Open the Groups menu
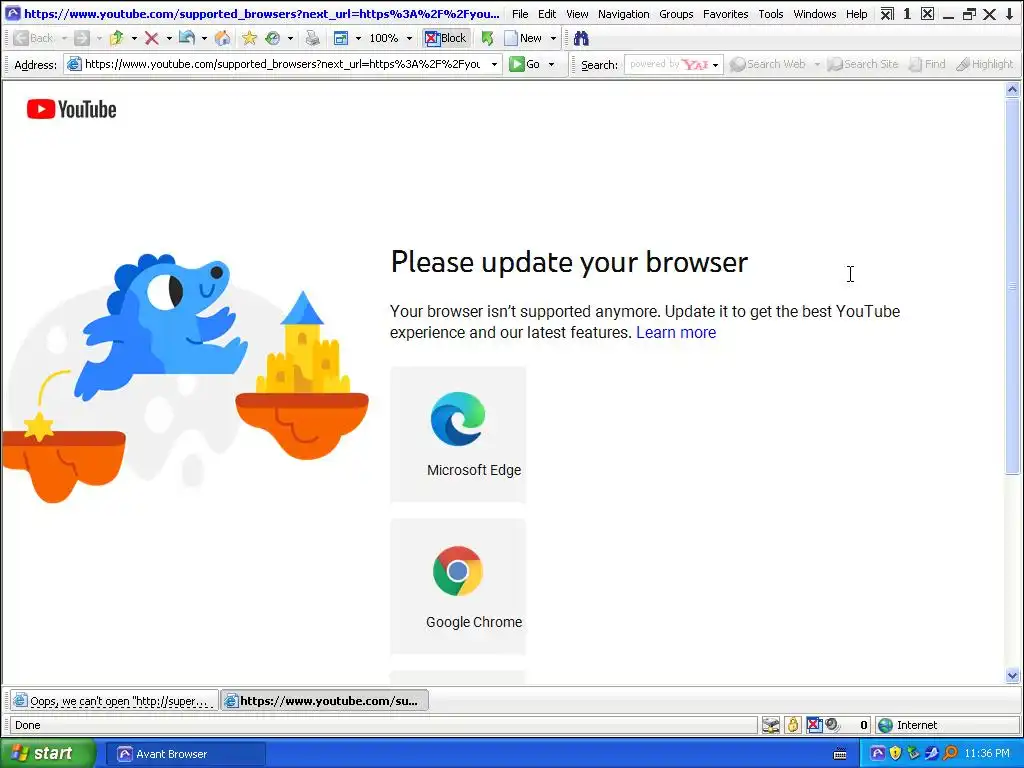 pyautogui.click(x=677, y=14)
